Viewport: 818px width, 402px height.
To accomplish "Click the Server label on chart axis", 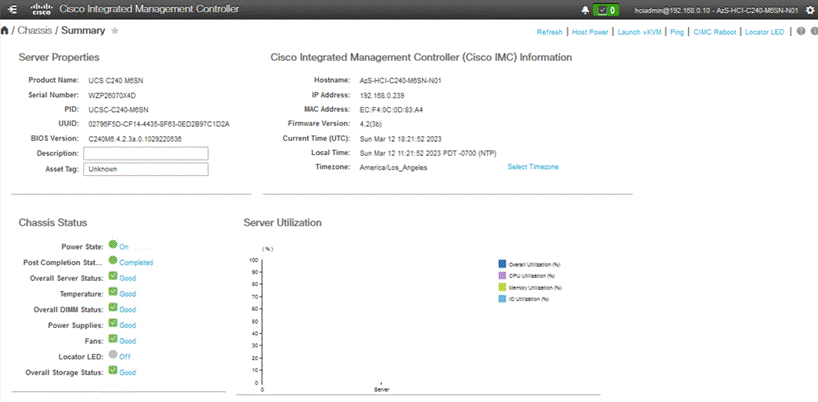I will [381, 389].
